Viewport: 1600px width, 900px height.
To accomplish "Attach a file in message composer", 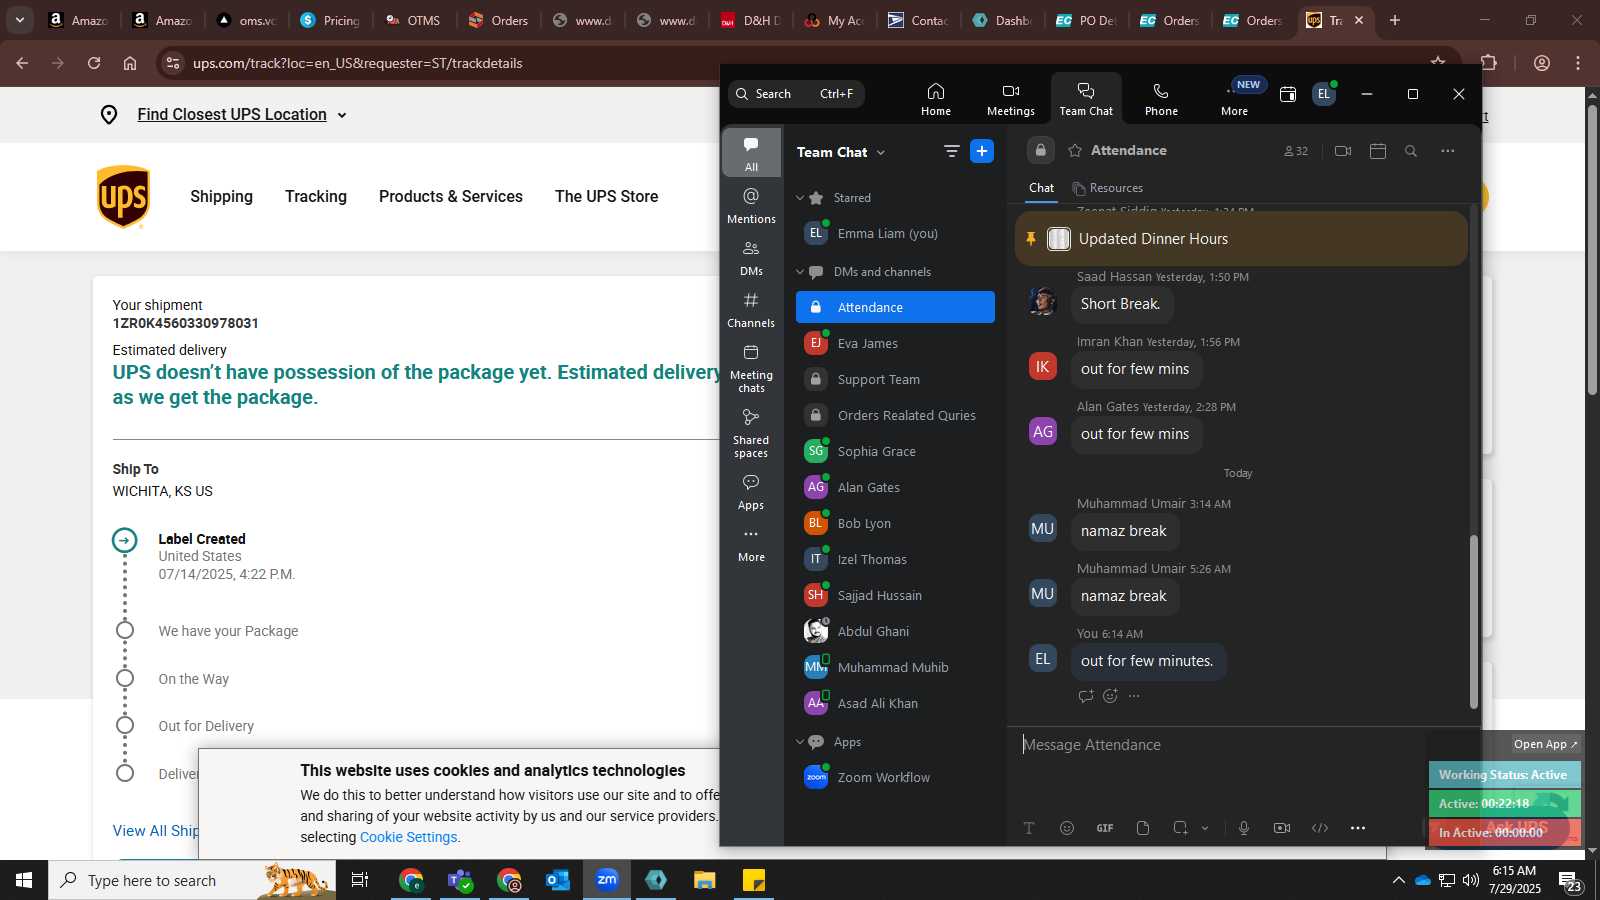I will tap(1143, 828).
